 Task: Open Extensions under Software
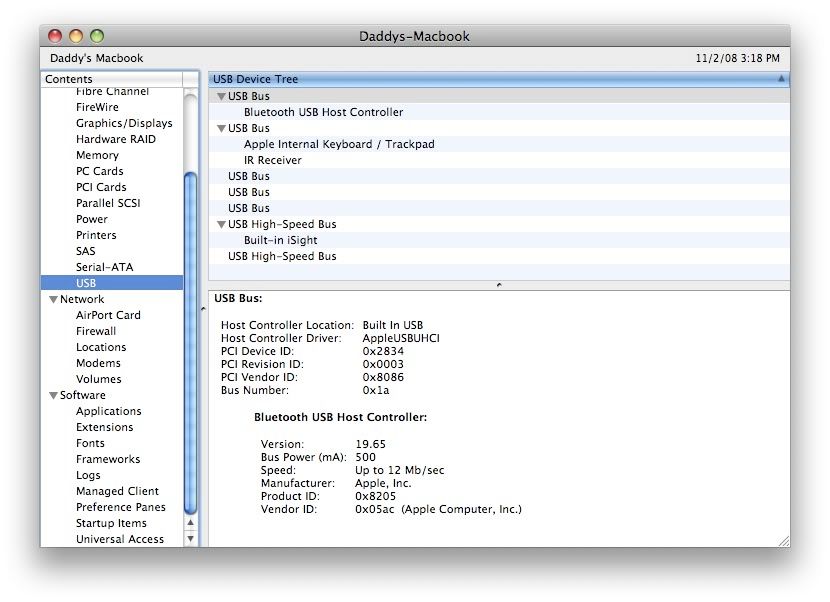[104, 427]
